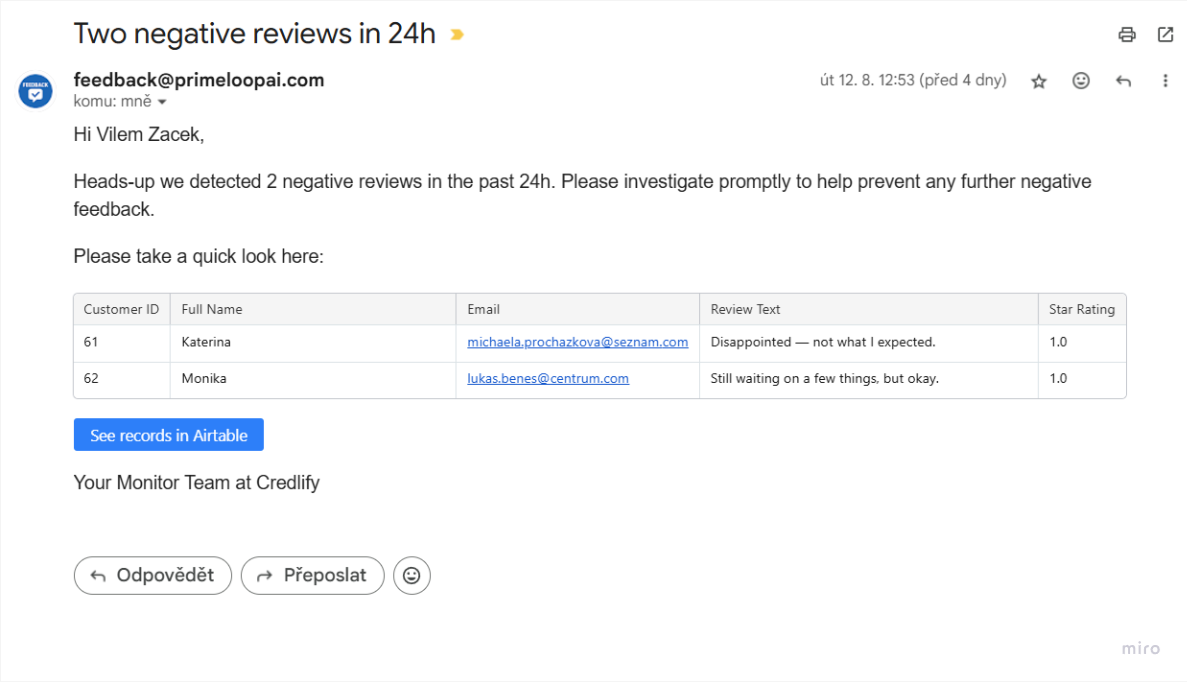Viewport: 1187px width, 682px height.
Task: Click the 'Star Rating' column header
Action: click(x=1081, y=309)
